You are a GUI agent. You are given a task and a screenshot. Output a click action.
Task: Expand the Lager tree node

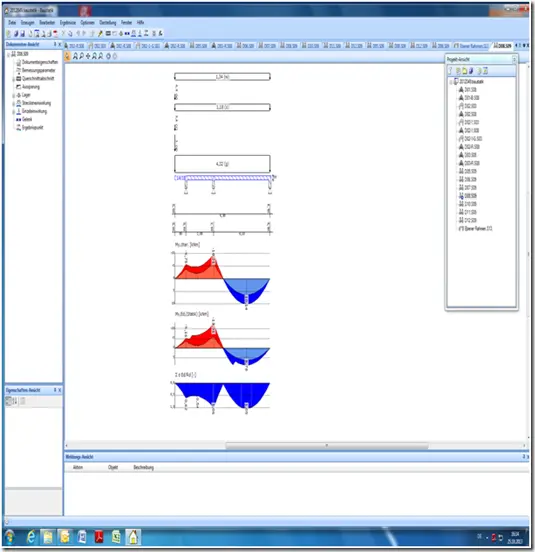tap(13, 95)
